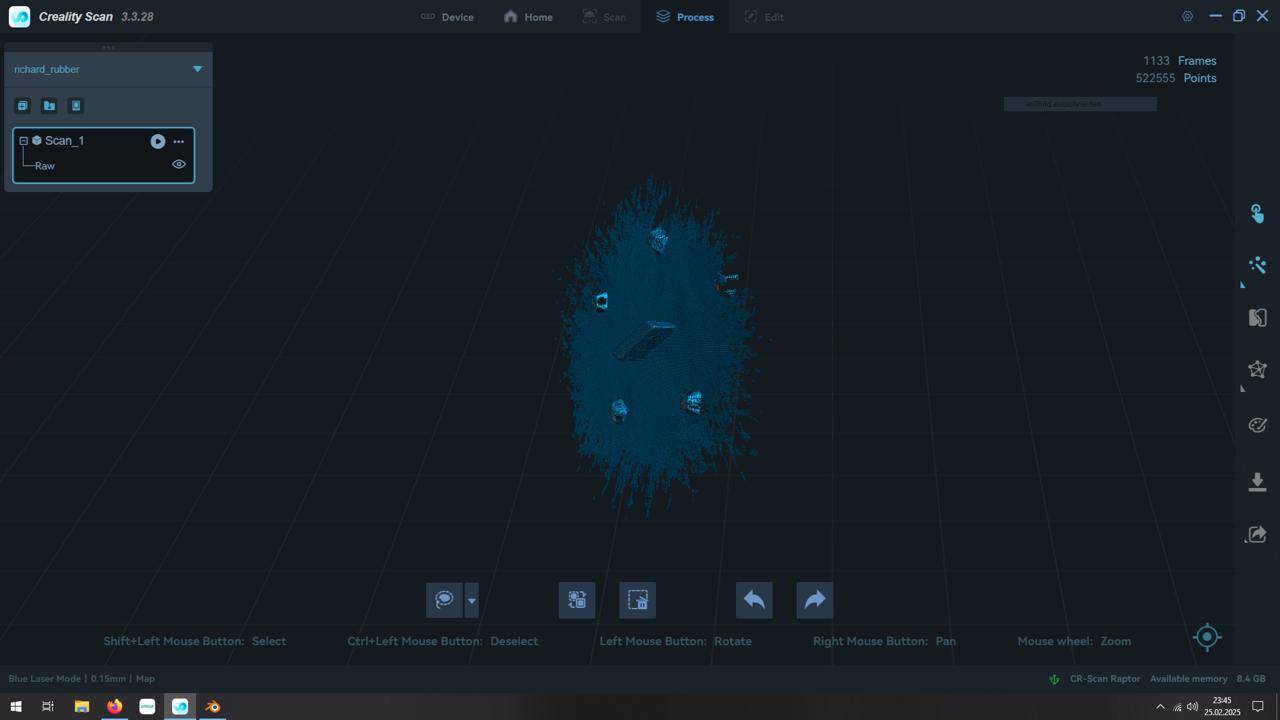Switch to the Scan tab
The height and width of the screenshot is (720, 1280).
click(604, 17)
